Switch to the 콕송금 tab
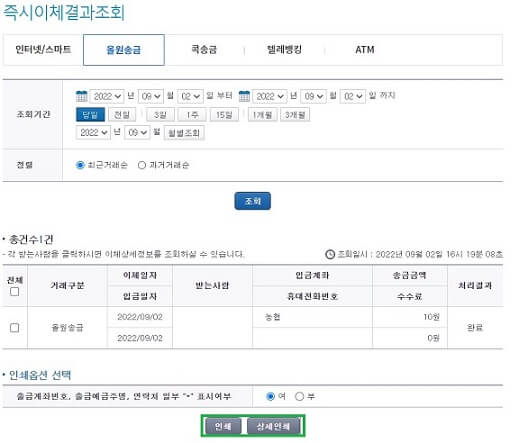 204,50
